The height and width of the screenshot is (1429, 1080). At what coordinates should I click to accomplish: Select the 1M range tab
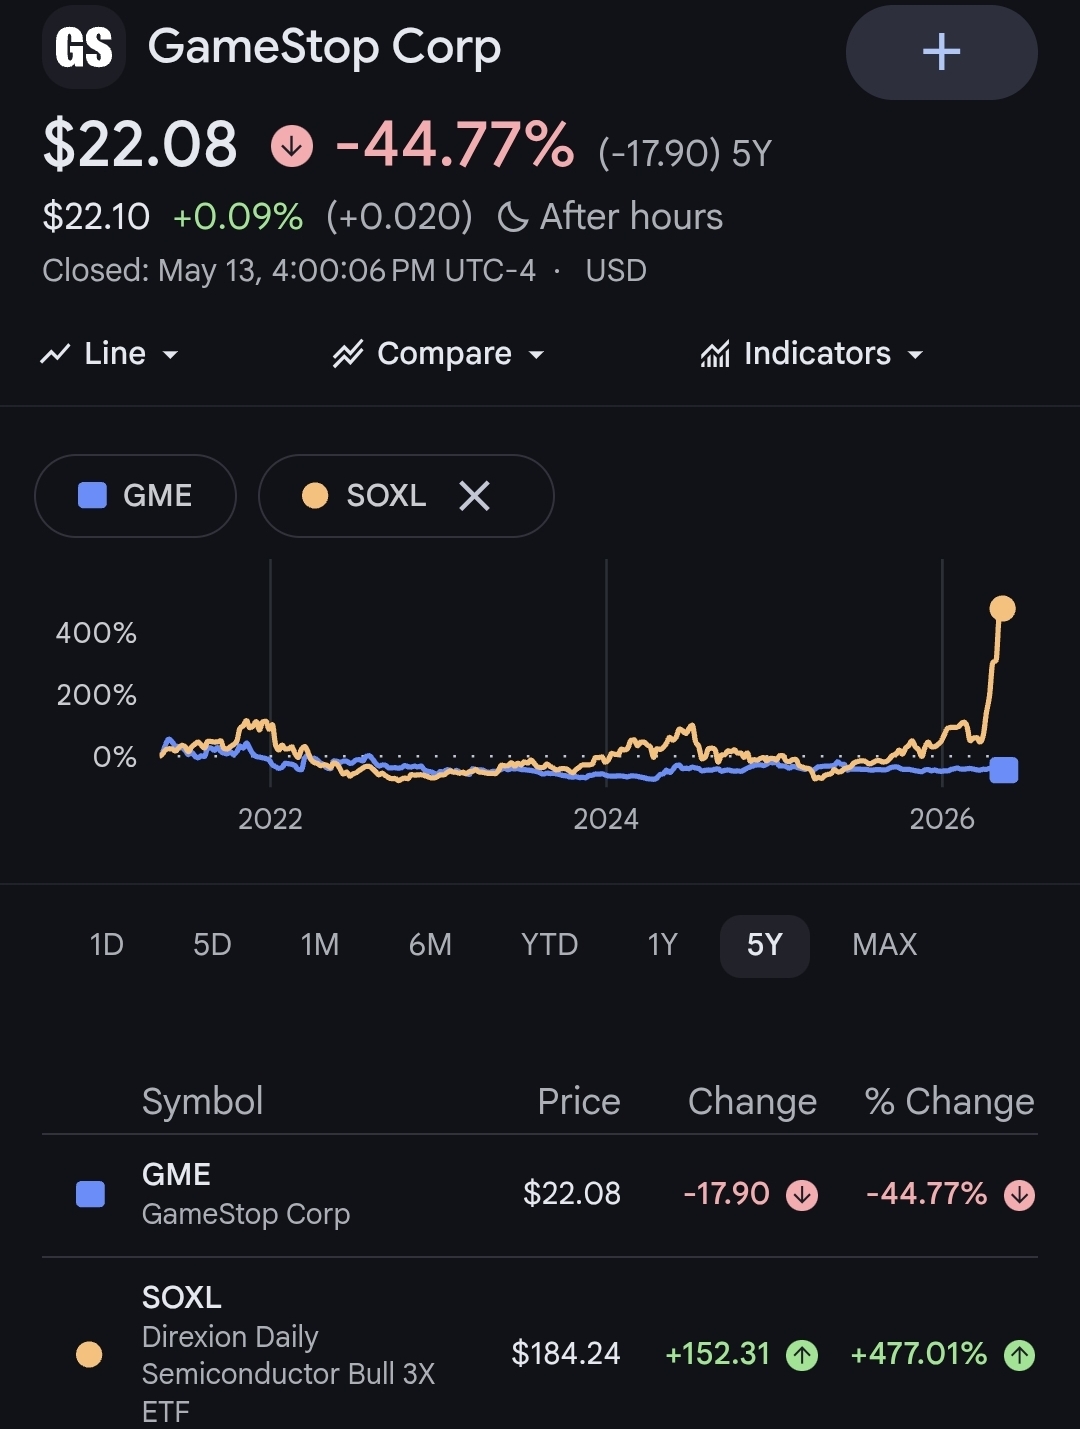tap(320, 945)
